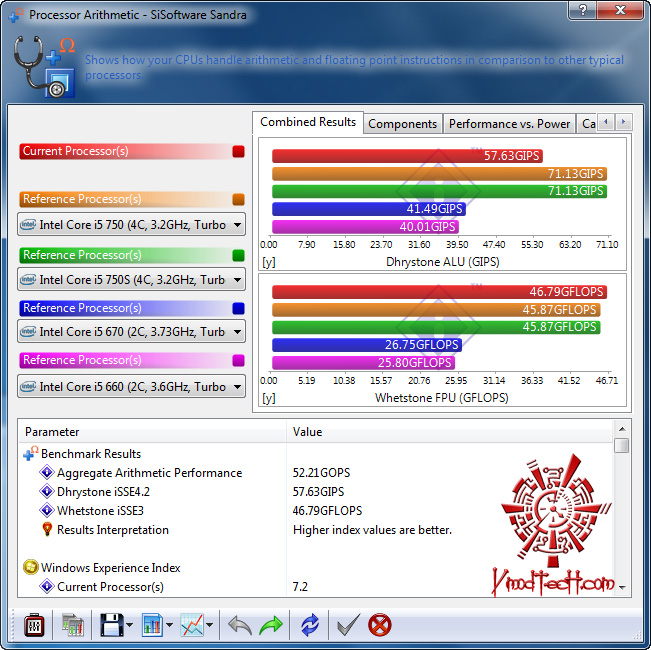
Task: Click the [y] axis toggle under Whetstone chart
Action: pos(268,398)
